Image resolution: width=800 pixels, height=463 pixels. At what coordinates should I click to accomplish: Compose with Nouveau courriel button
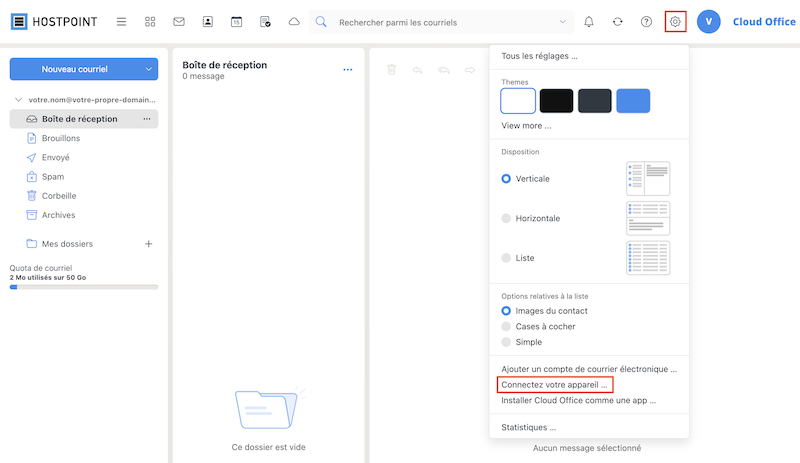[x=74, y=69]
